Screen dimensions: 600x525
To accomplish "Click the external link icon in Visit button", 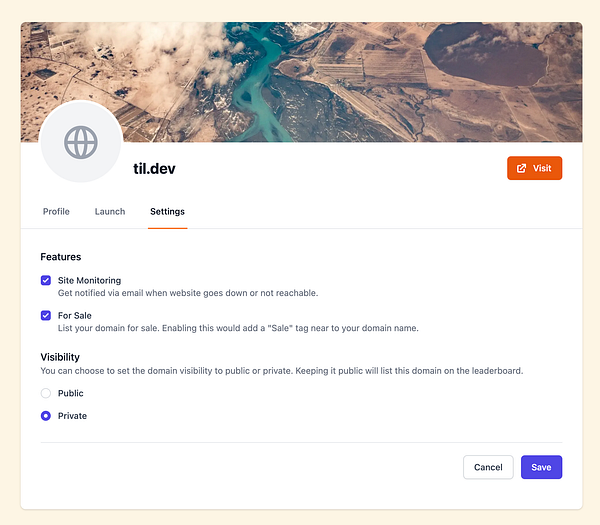I will pyautogui.click(x=522, y=168).
